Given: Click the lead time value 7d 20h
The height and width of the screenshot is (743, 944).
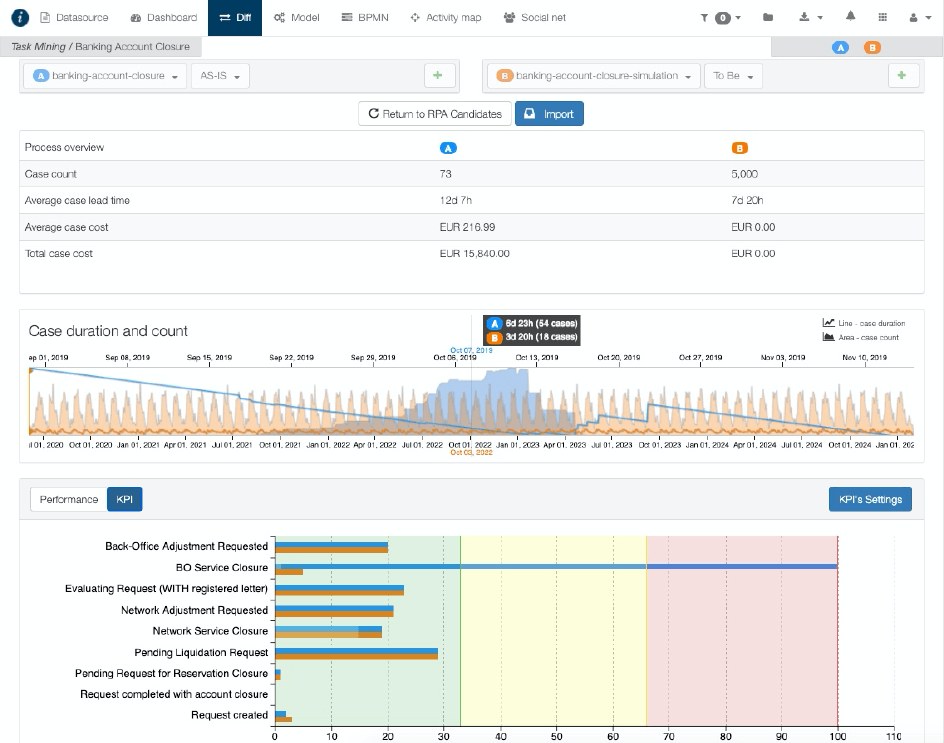Looking at the screenshot, I should (x=747, y=201).
